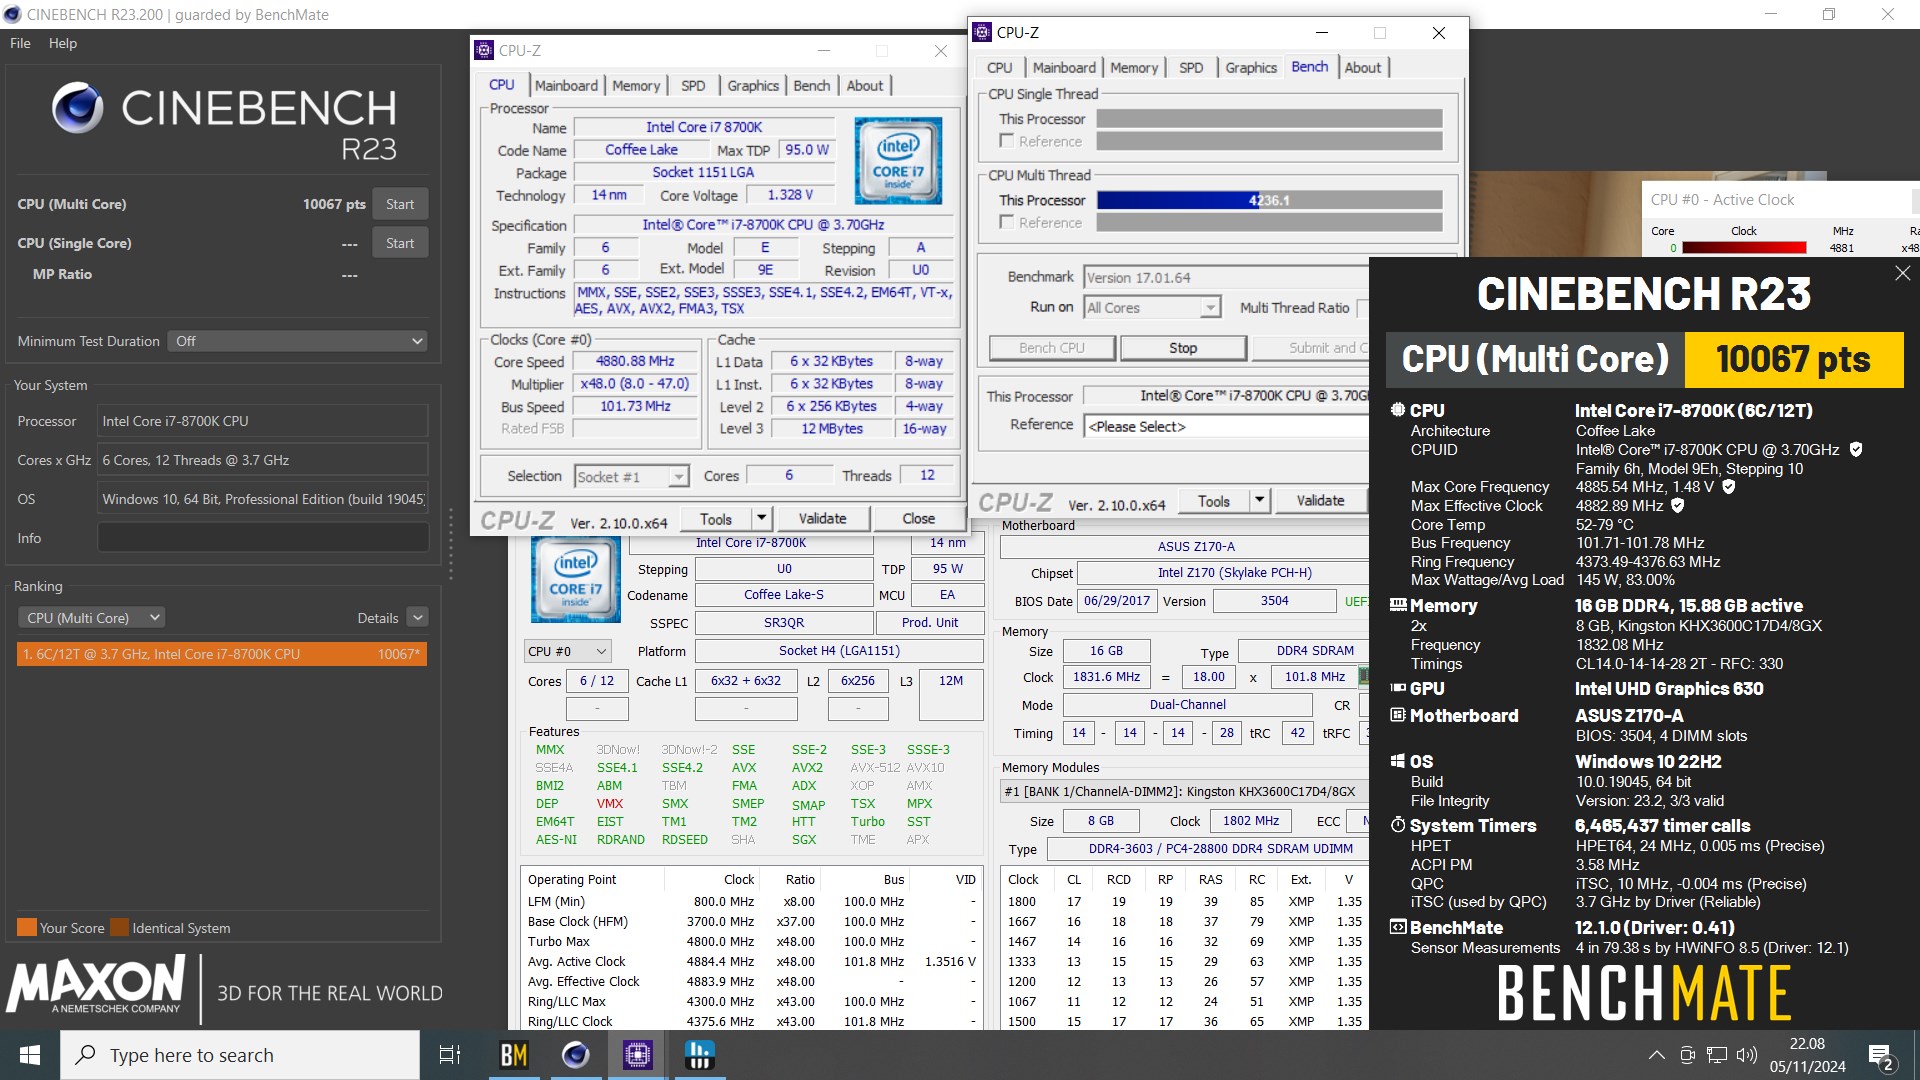Click Validate in left CPU-Z window
This screenshot has height=1080, width=1920.
823,519
